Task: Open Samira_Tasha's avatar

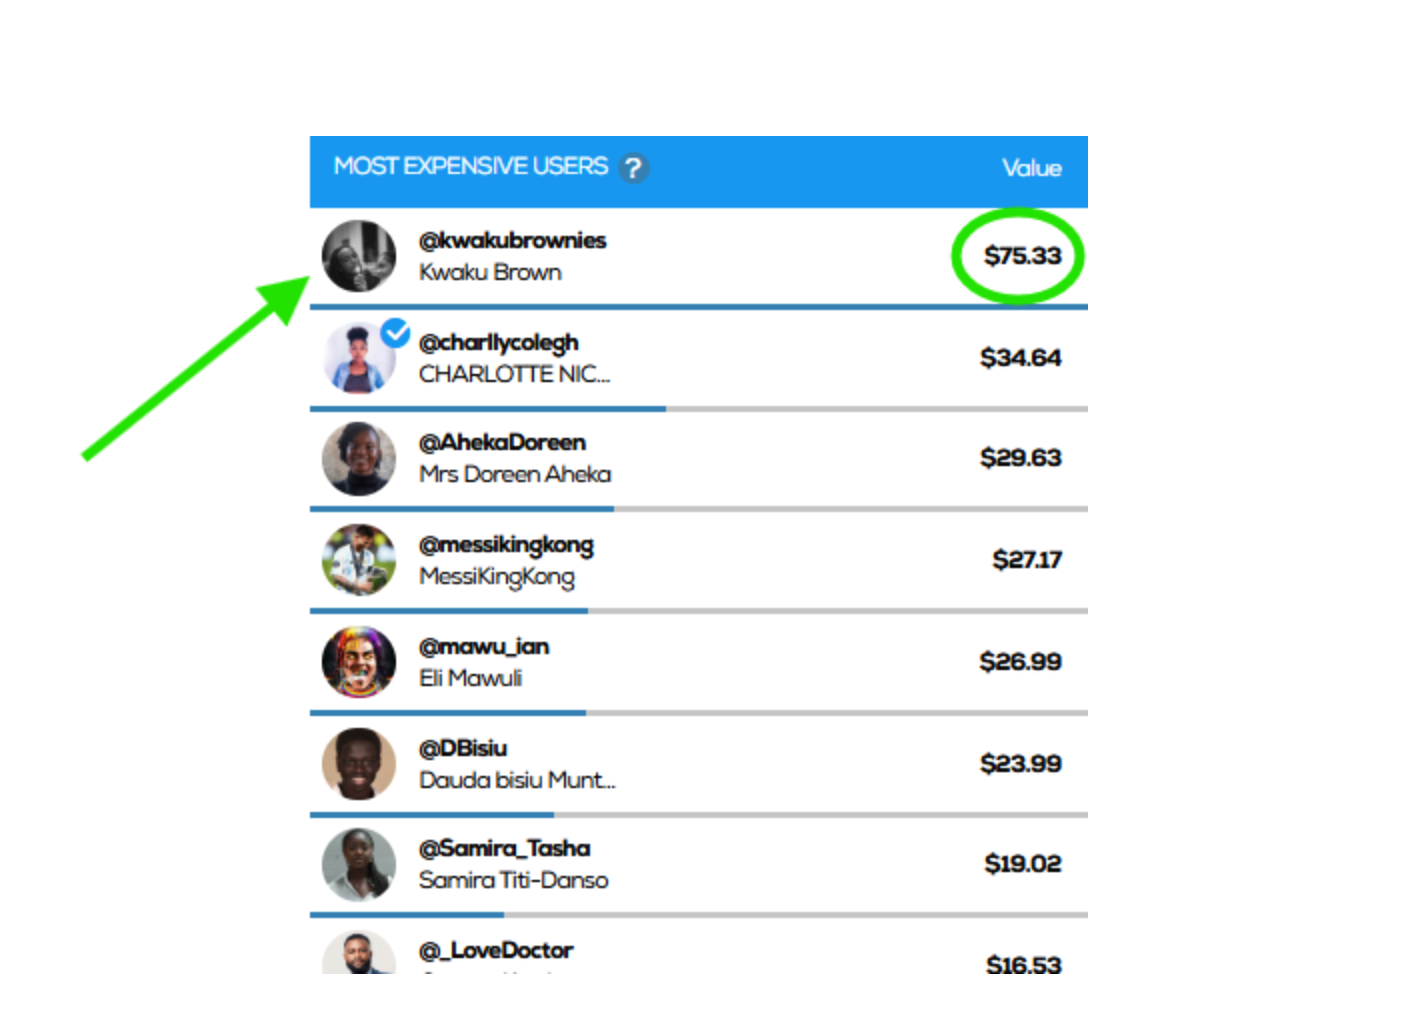Action: [359, 865]
